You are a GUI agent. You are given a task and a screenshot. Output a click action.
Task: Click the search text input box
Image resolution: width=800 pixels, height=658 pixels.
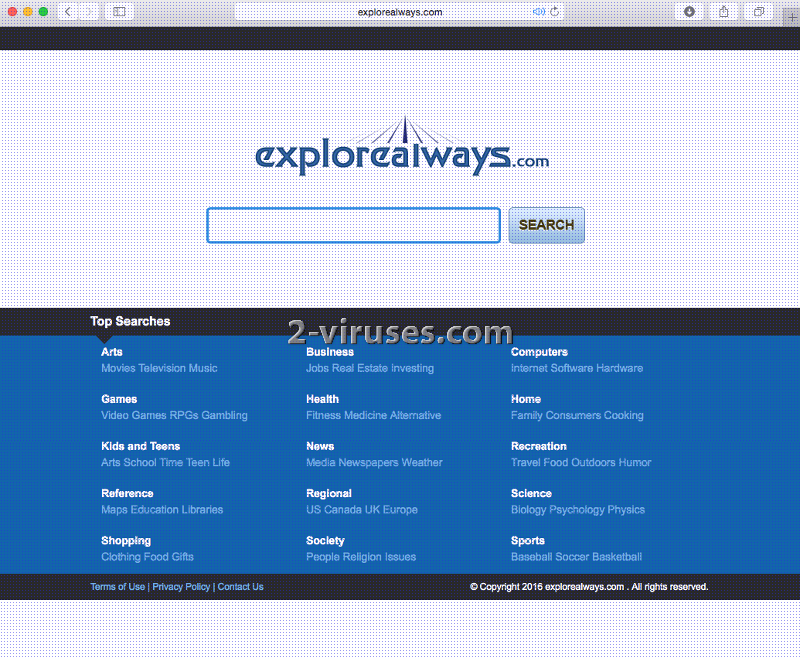point(353,225)
